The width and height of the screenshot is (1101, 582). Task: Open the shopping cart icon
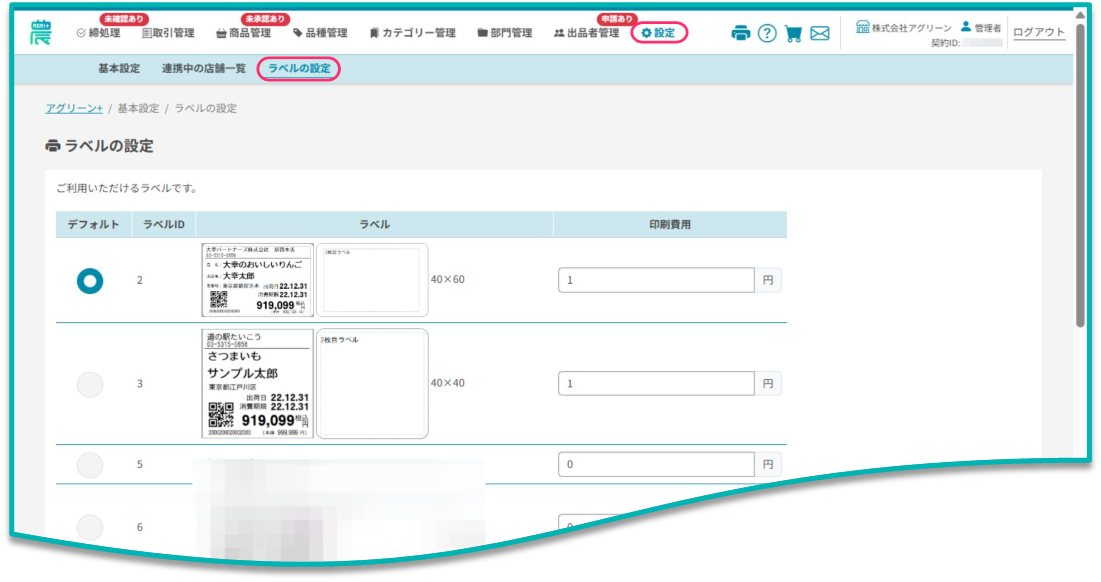tap(794, 33)
